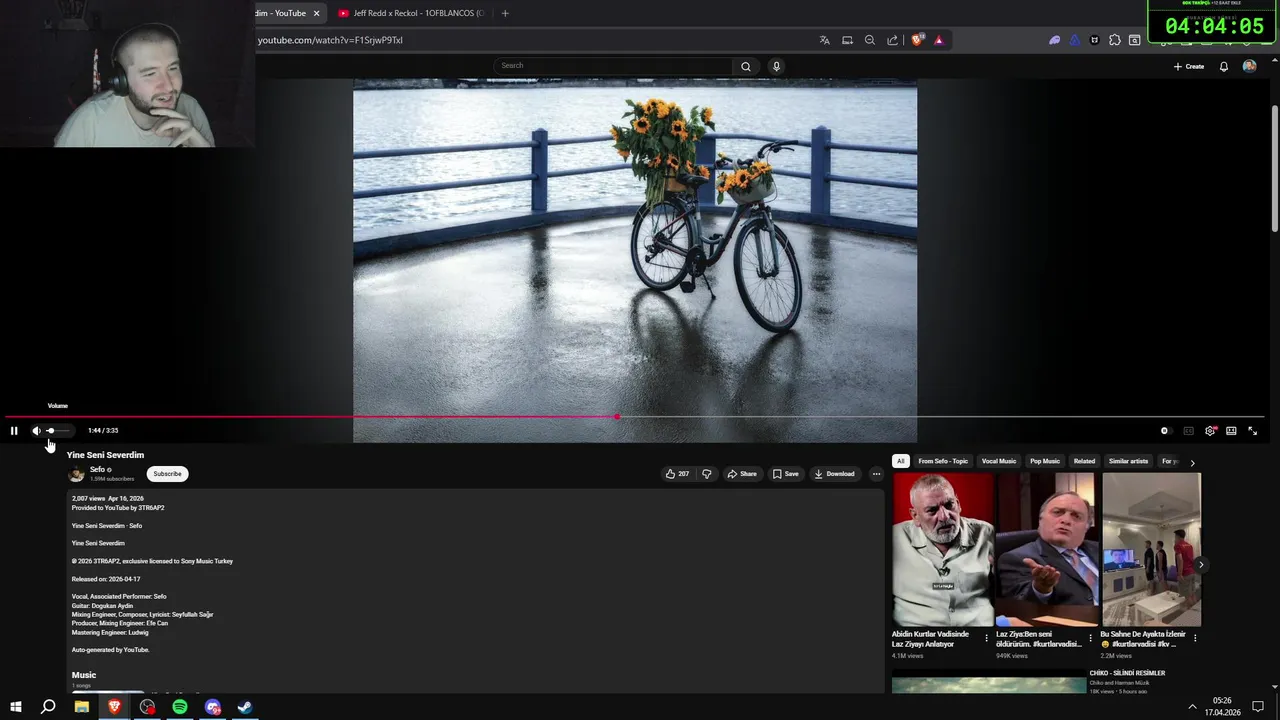Show next shorts with carousel arrow
This screenshot has height=720, width=1280.
click(x=1200, y=565)
